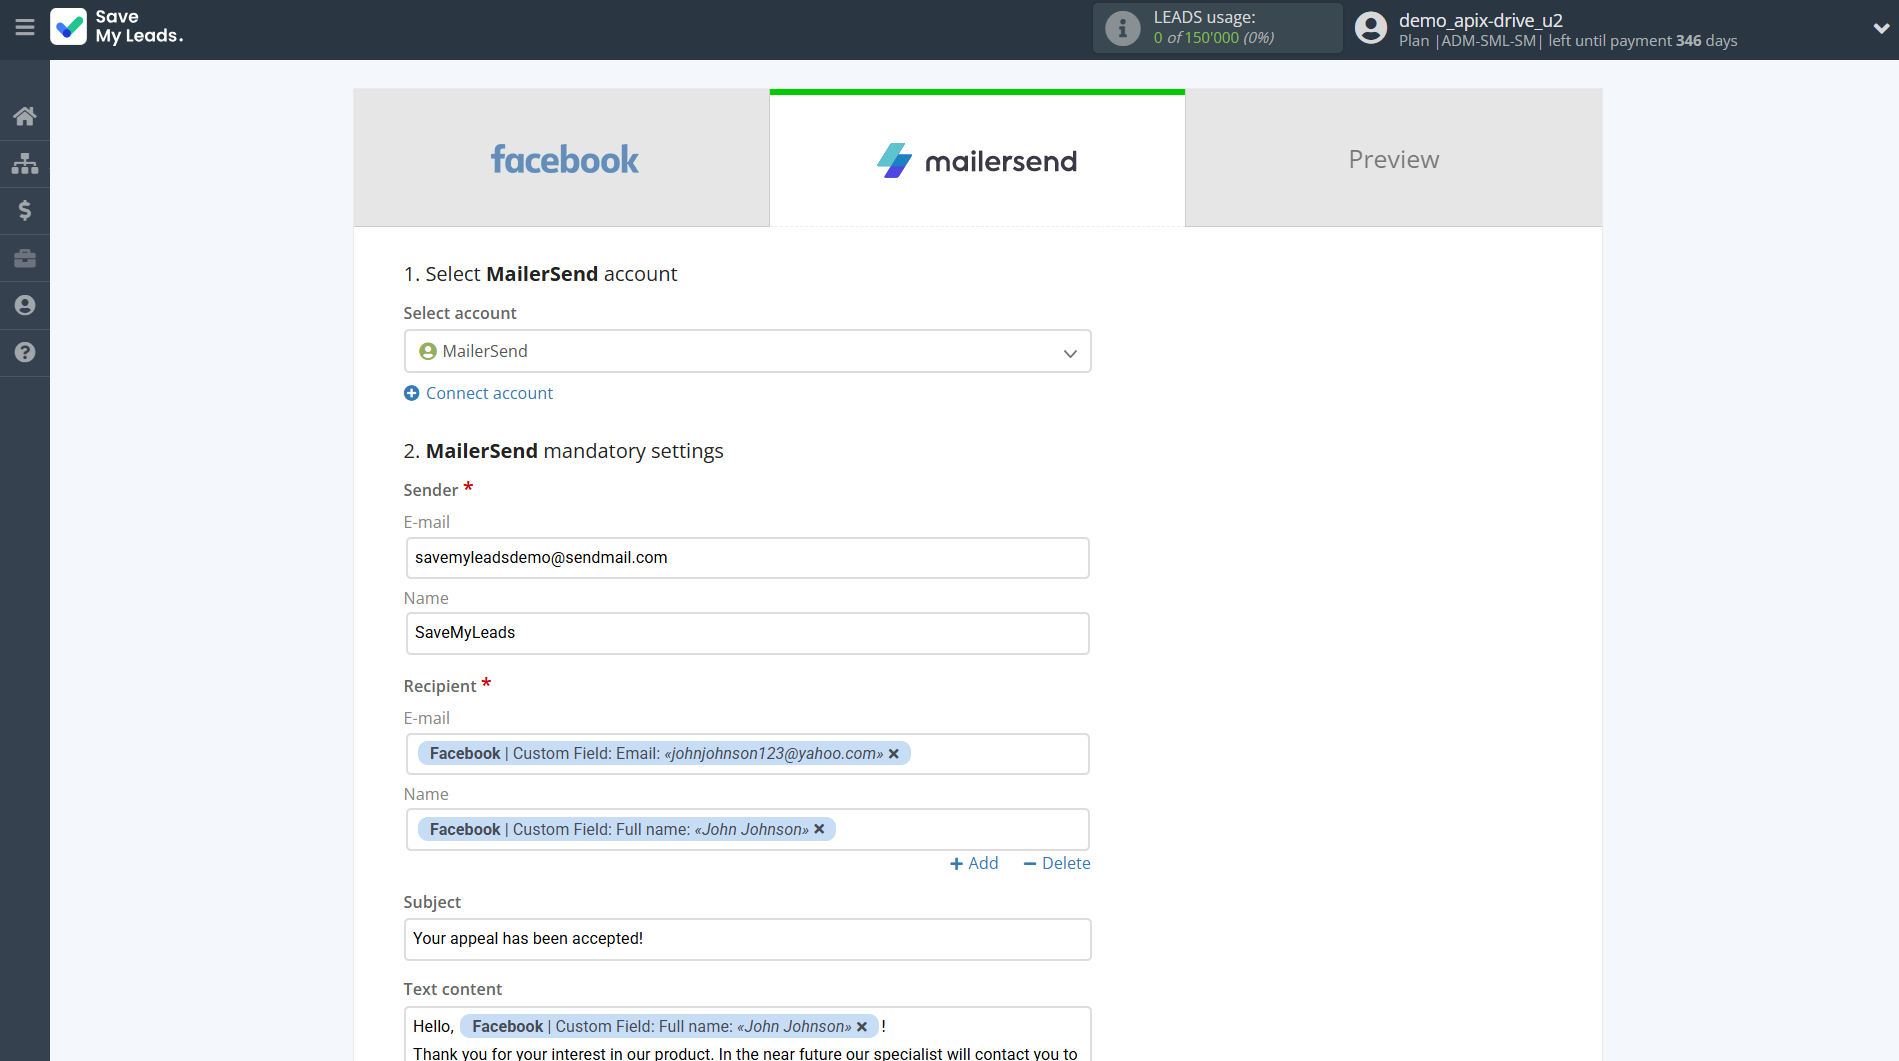Switch to the Facebook tab
The image size is (1899, 1061).
tap(562, 159)
